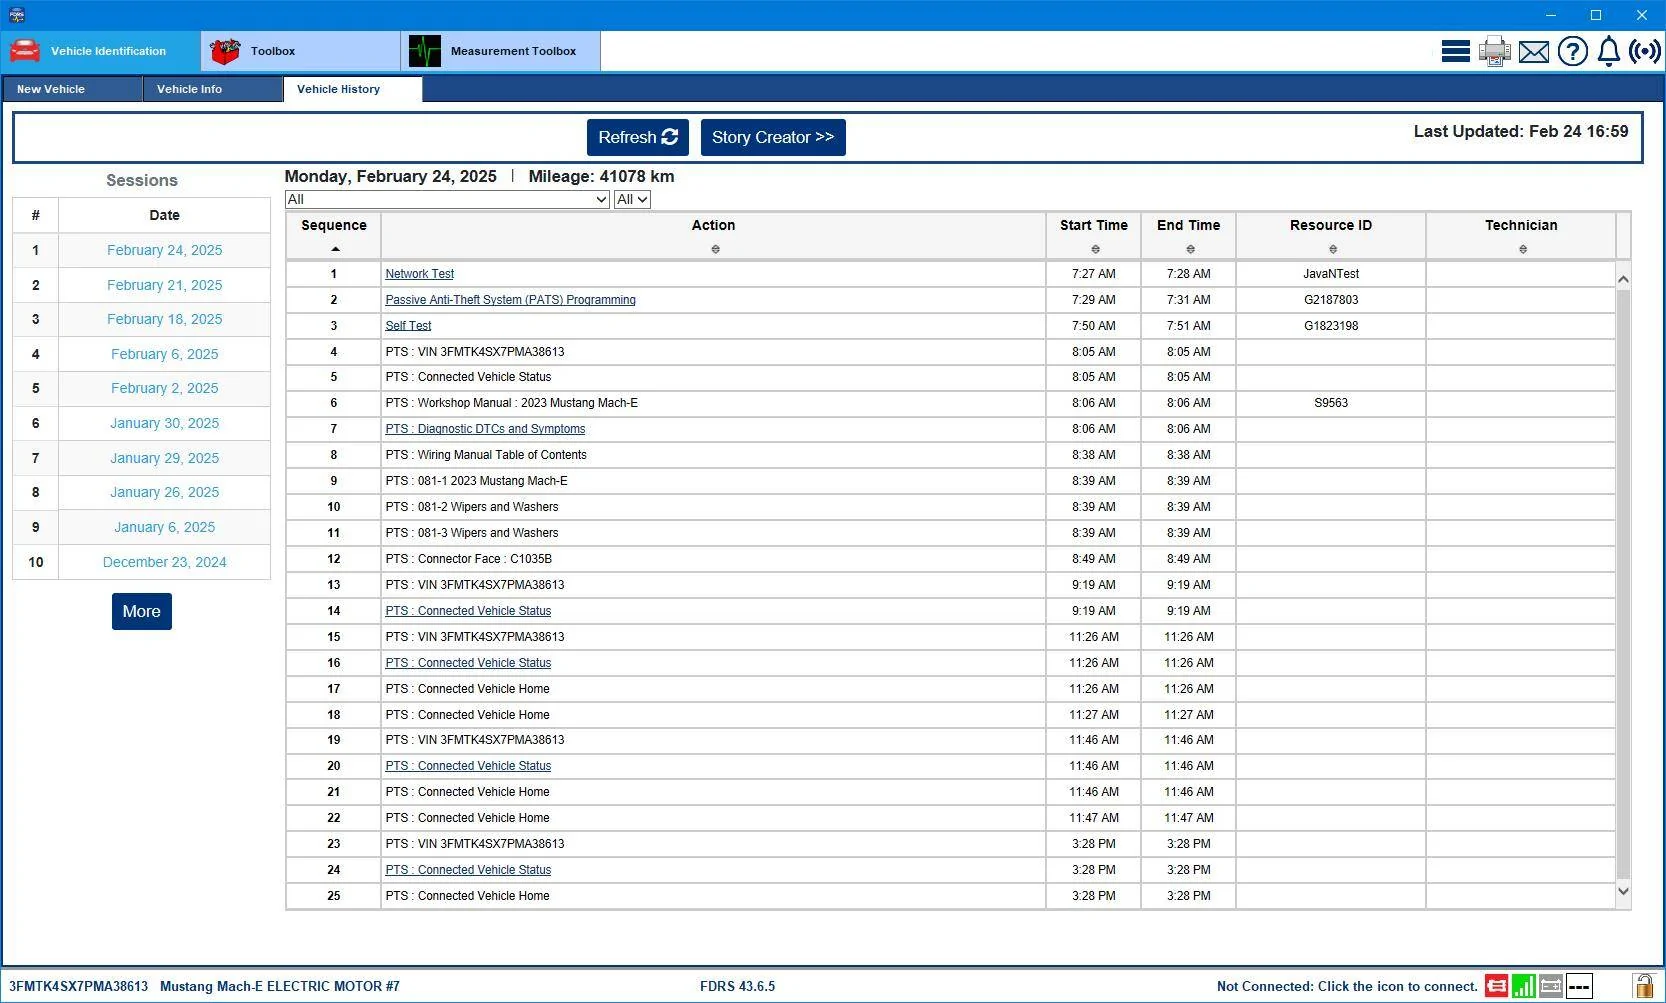1666x1003 pixels.
Task: Sort using the Action column sort arrows
Action: coord(715,249)
